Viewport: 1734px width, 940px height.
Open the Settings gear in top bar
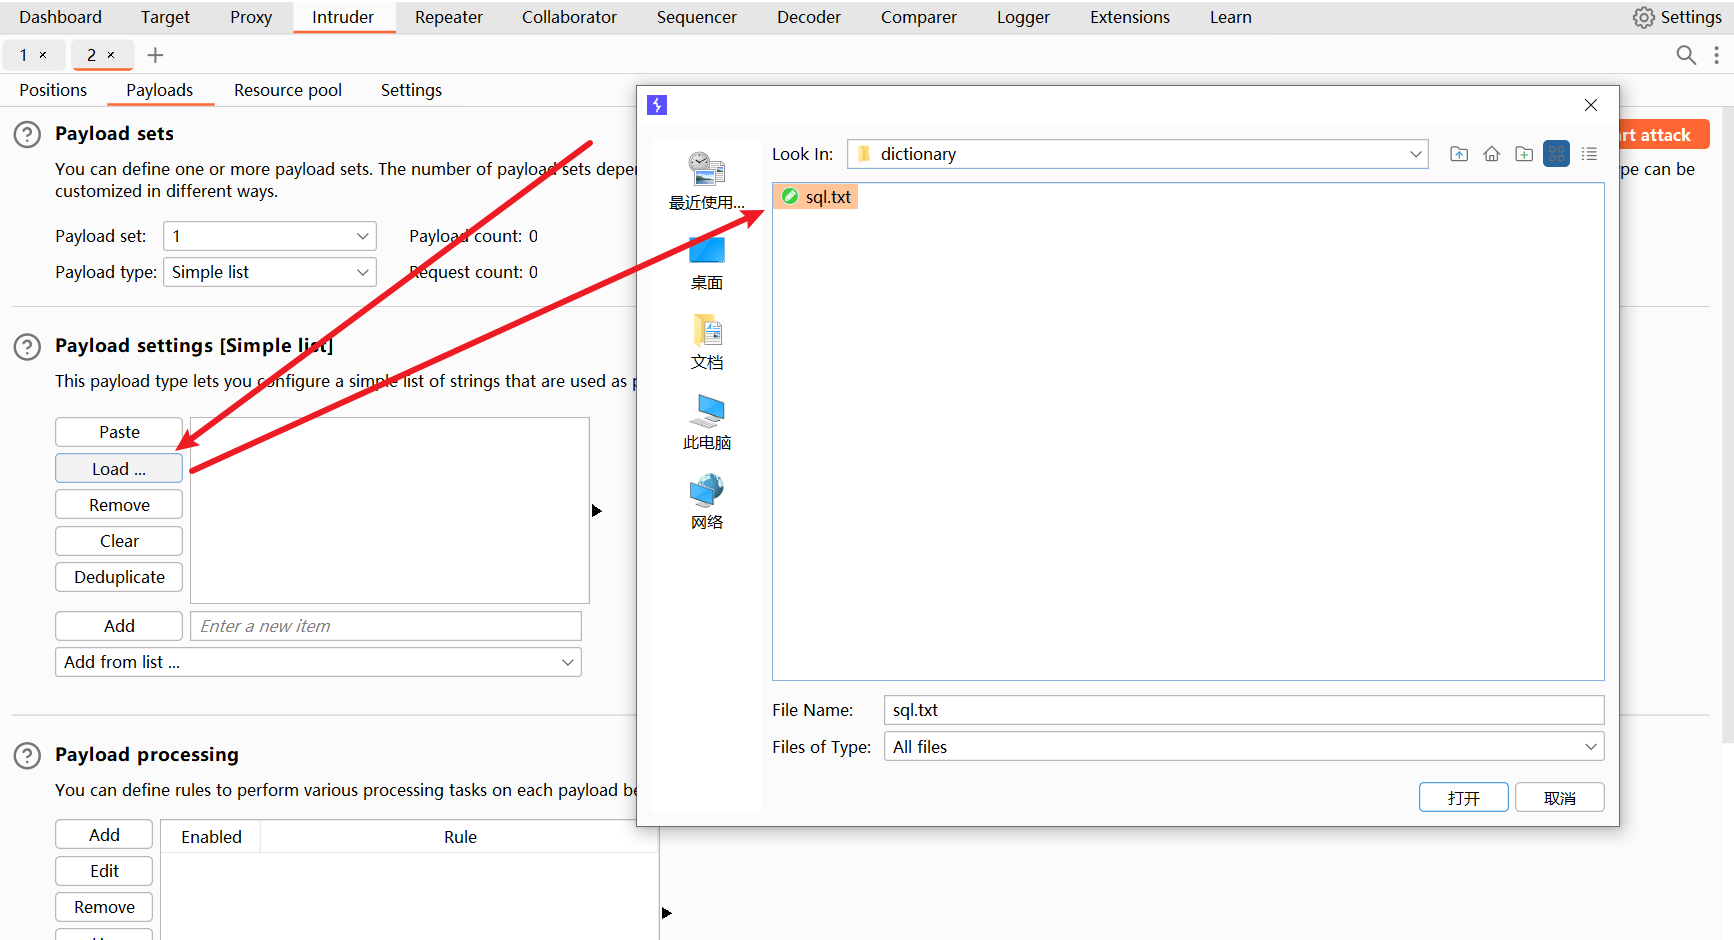[1677, 17]
